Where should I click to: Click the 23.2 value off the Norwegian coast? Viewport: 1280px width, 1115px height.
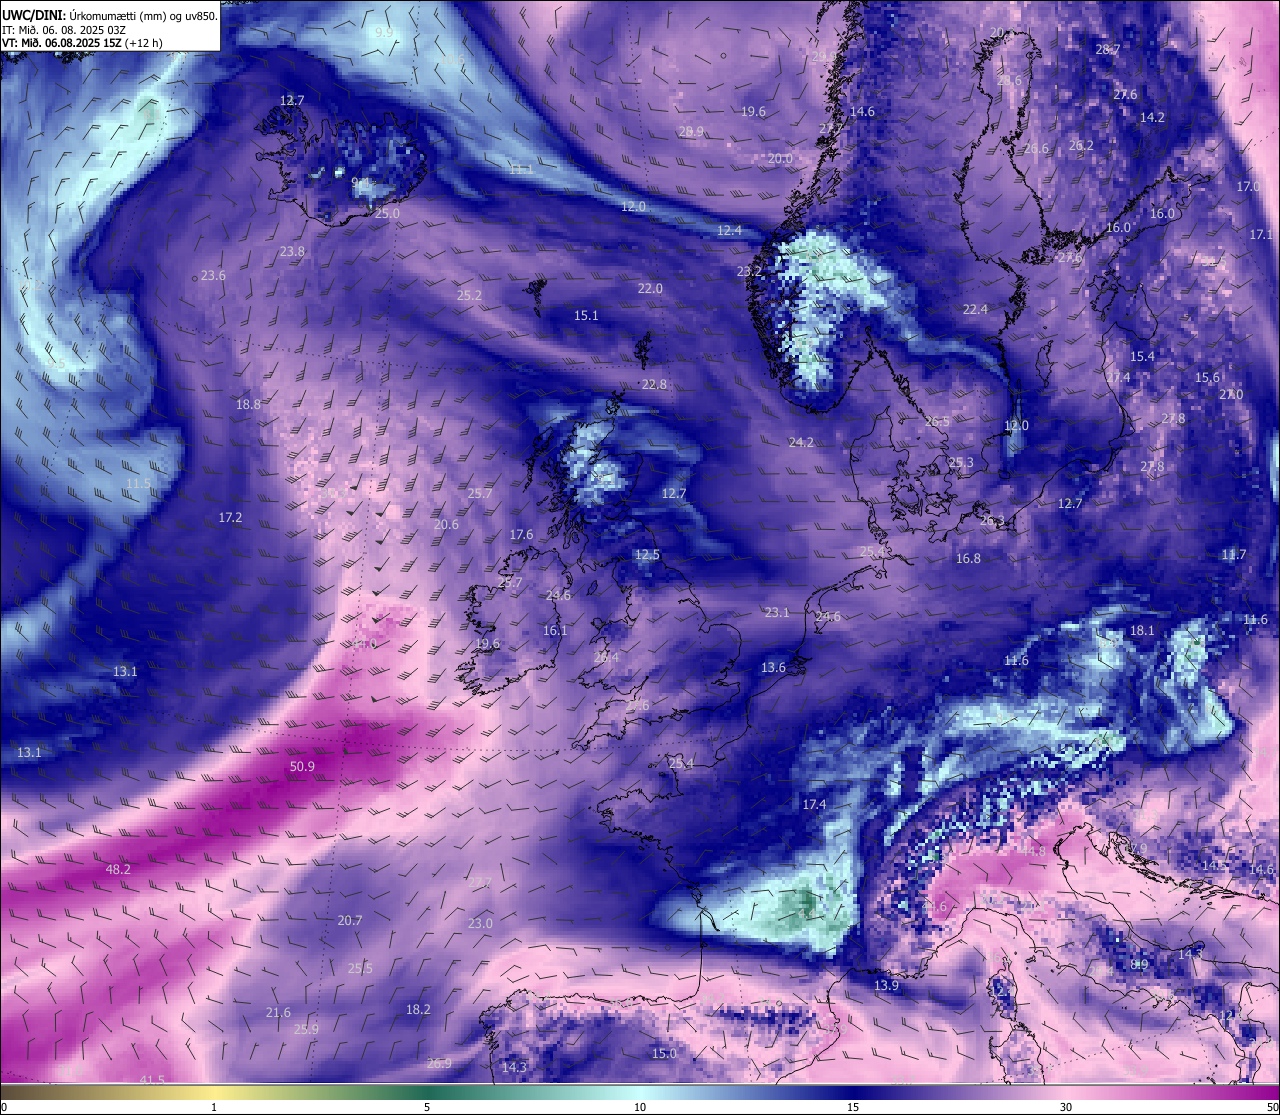point(749,271)
